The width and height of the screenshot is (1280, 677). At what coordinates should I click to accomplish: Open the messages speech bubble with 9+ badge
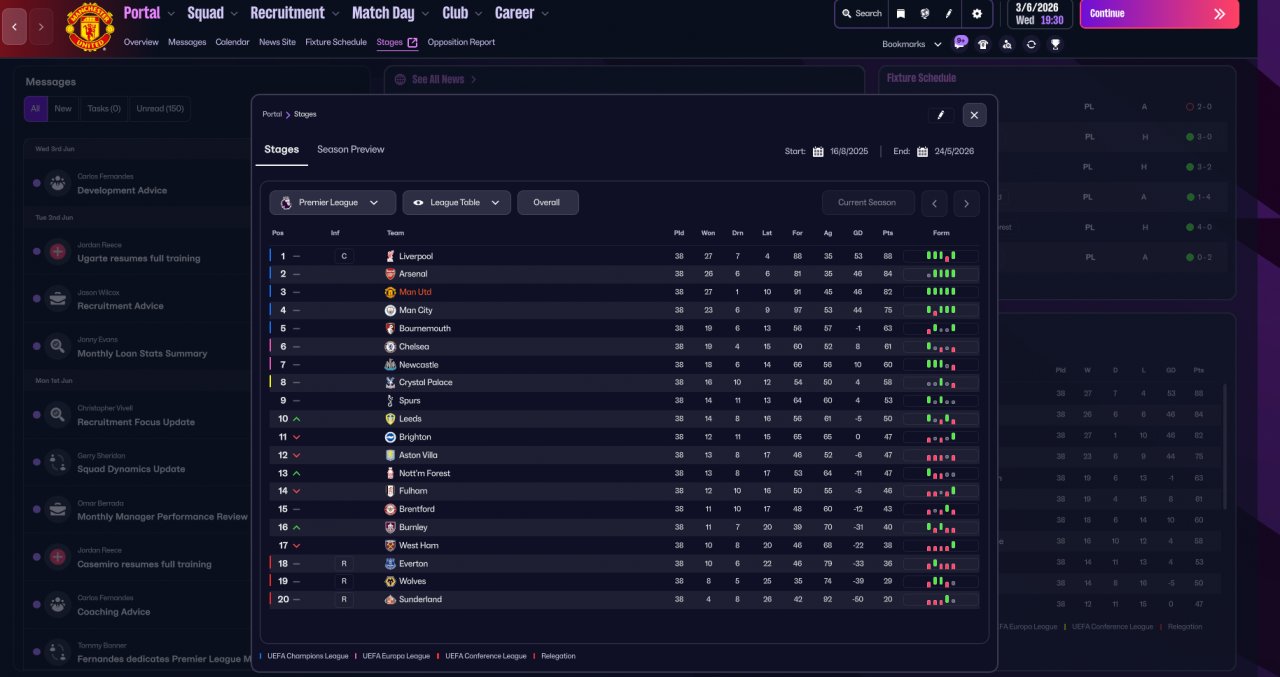pos(961,42)
